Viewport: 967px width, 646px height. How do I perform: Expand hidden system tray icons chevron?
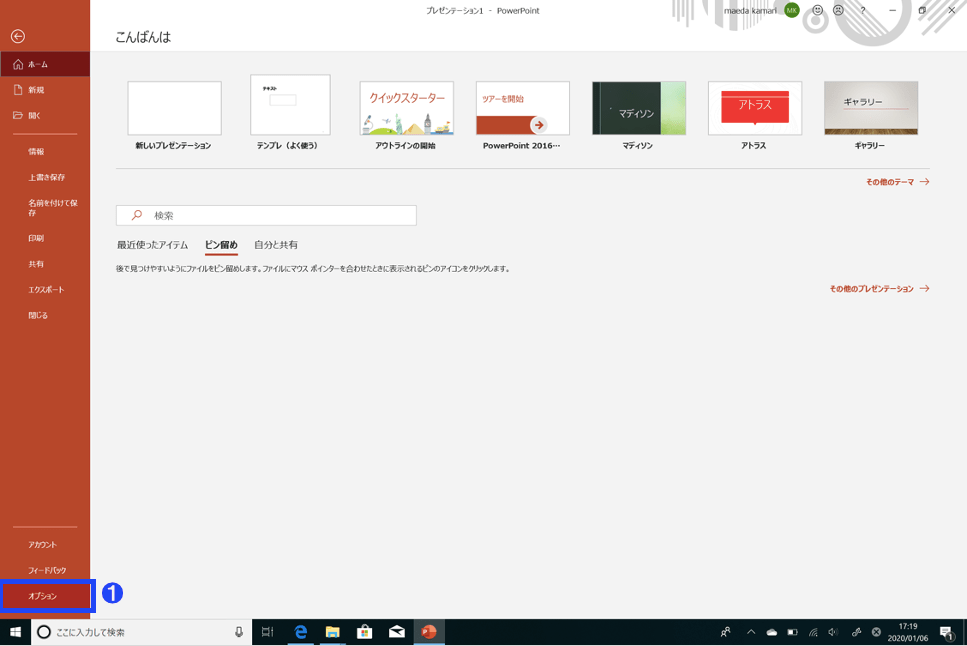click(751, 632)
